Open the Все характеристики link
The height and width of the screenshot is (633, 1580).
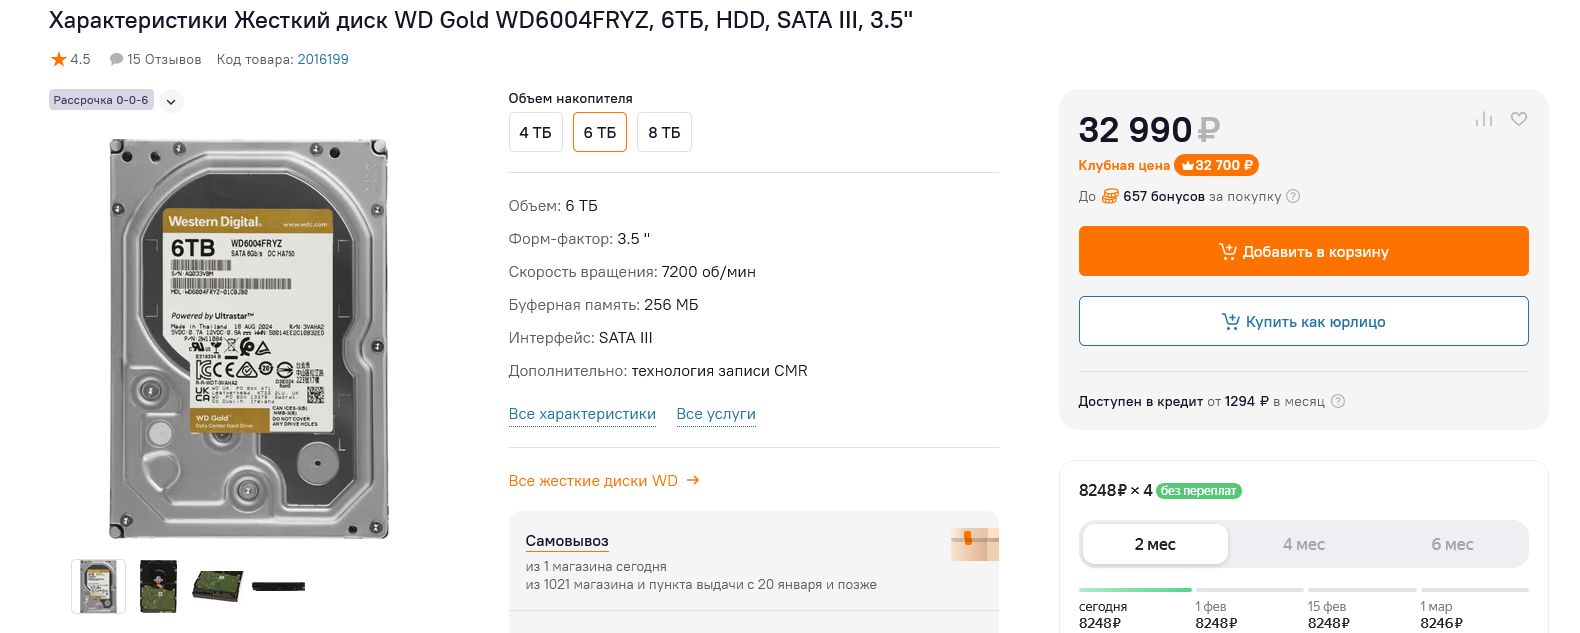click(x=582, y=414)
